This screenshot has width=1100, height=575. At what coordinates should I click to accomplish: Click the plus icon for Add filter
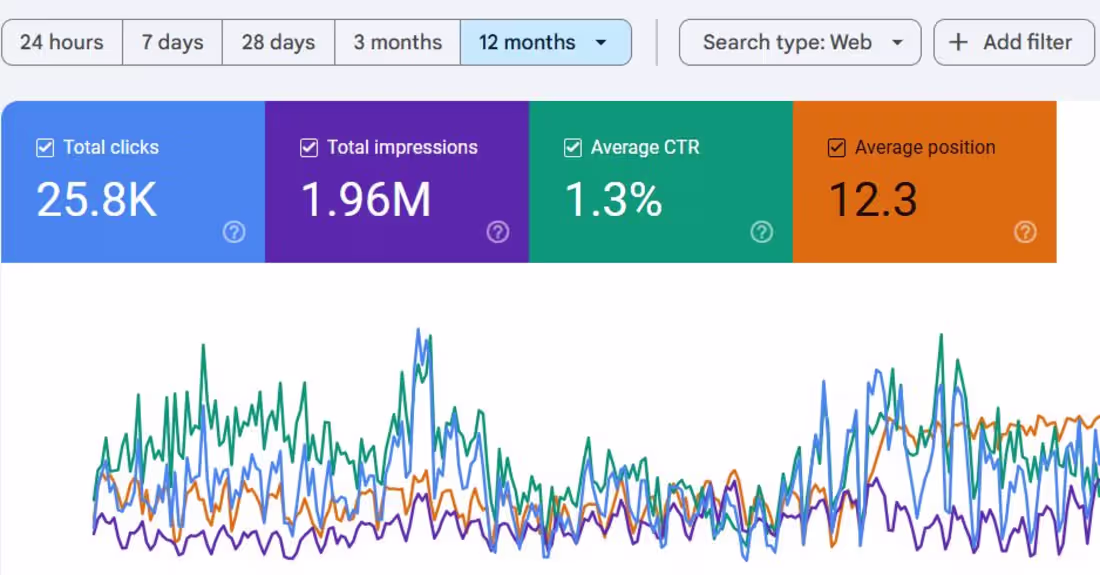(958, 42)
